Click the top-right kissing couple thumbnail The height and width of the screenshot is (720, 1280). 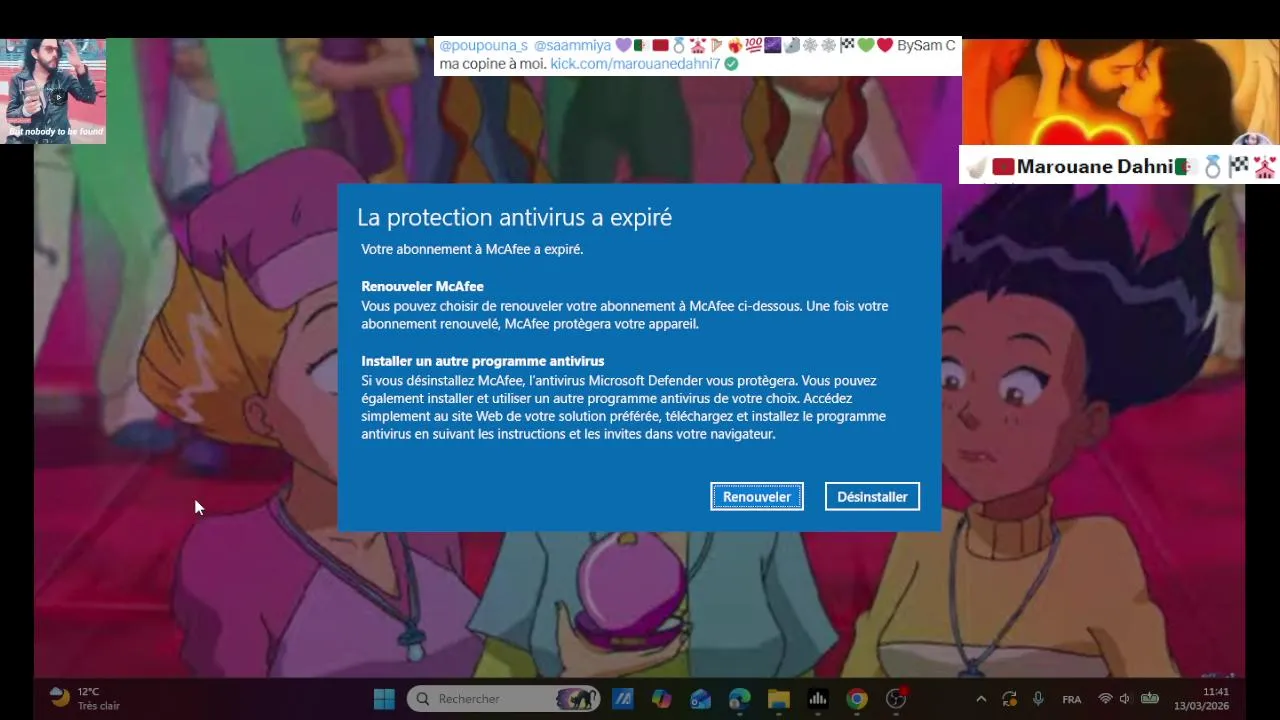click(x=1120, y=92)
